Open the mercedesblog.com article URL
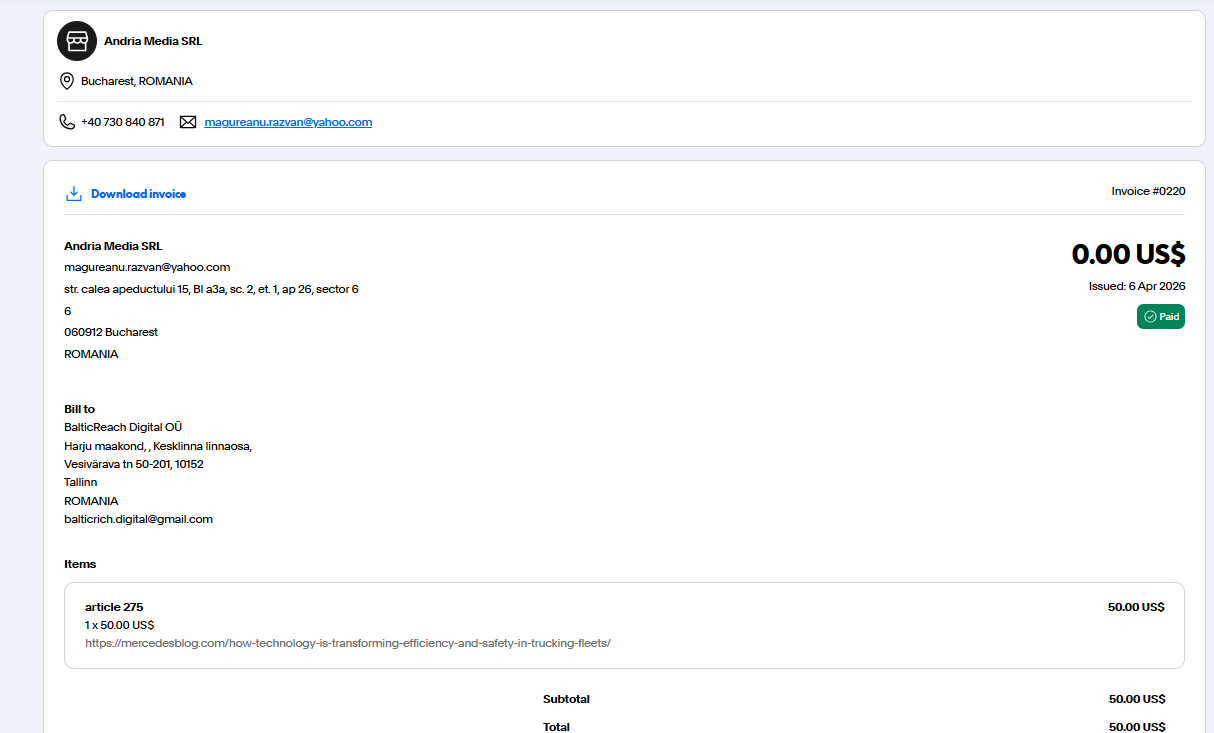The image size is (1214, 733). [x=347, y=643]
